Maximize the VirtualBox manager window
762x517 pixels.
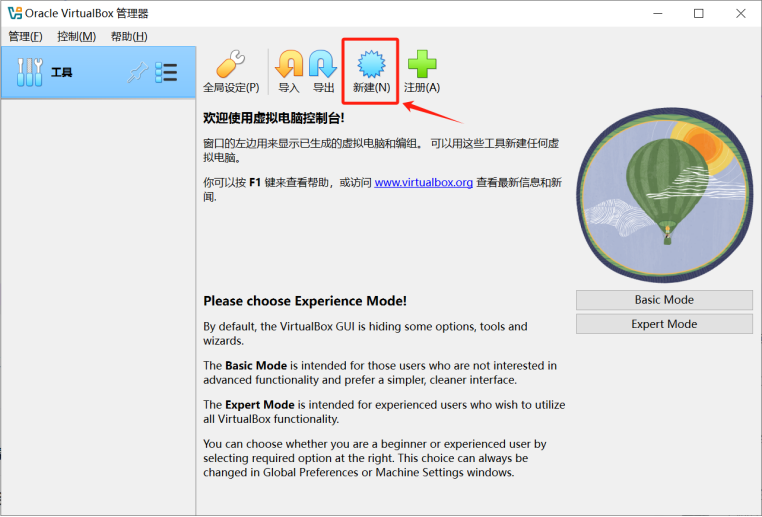click(x=698, y=13)
